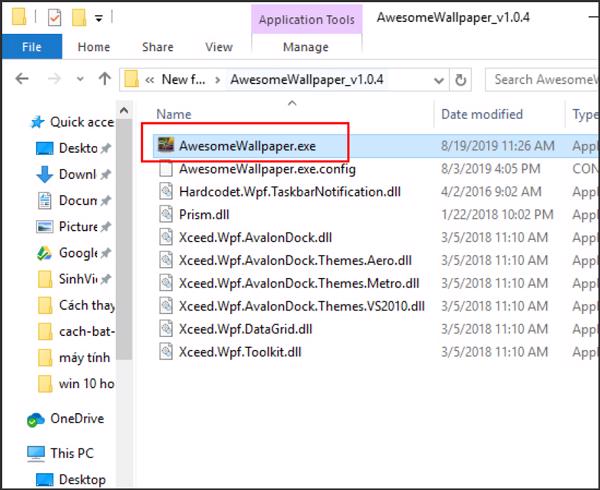Select Xceed.Wpf.AvalonDock.Themes.Metro.dll file

tap(299, 283)
